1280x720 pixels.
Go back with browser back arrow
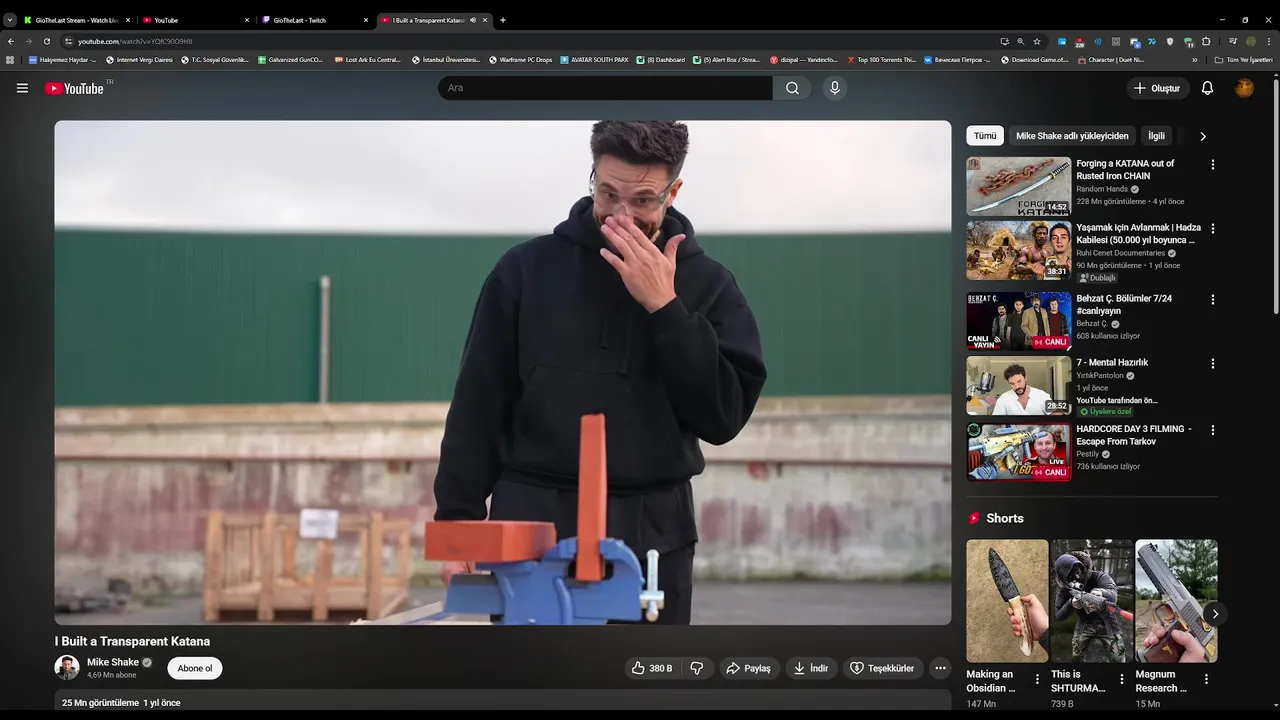coord(11,41)
